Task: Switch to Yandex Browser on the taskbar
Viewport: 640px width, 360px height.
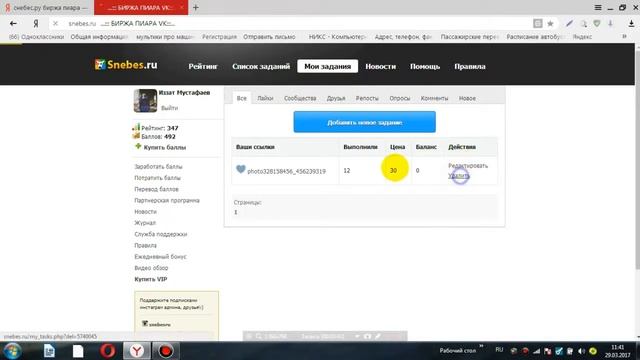Action: [x=137, y=351]
